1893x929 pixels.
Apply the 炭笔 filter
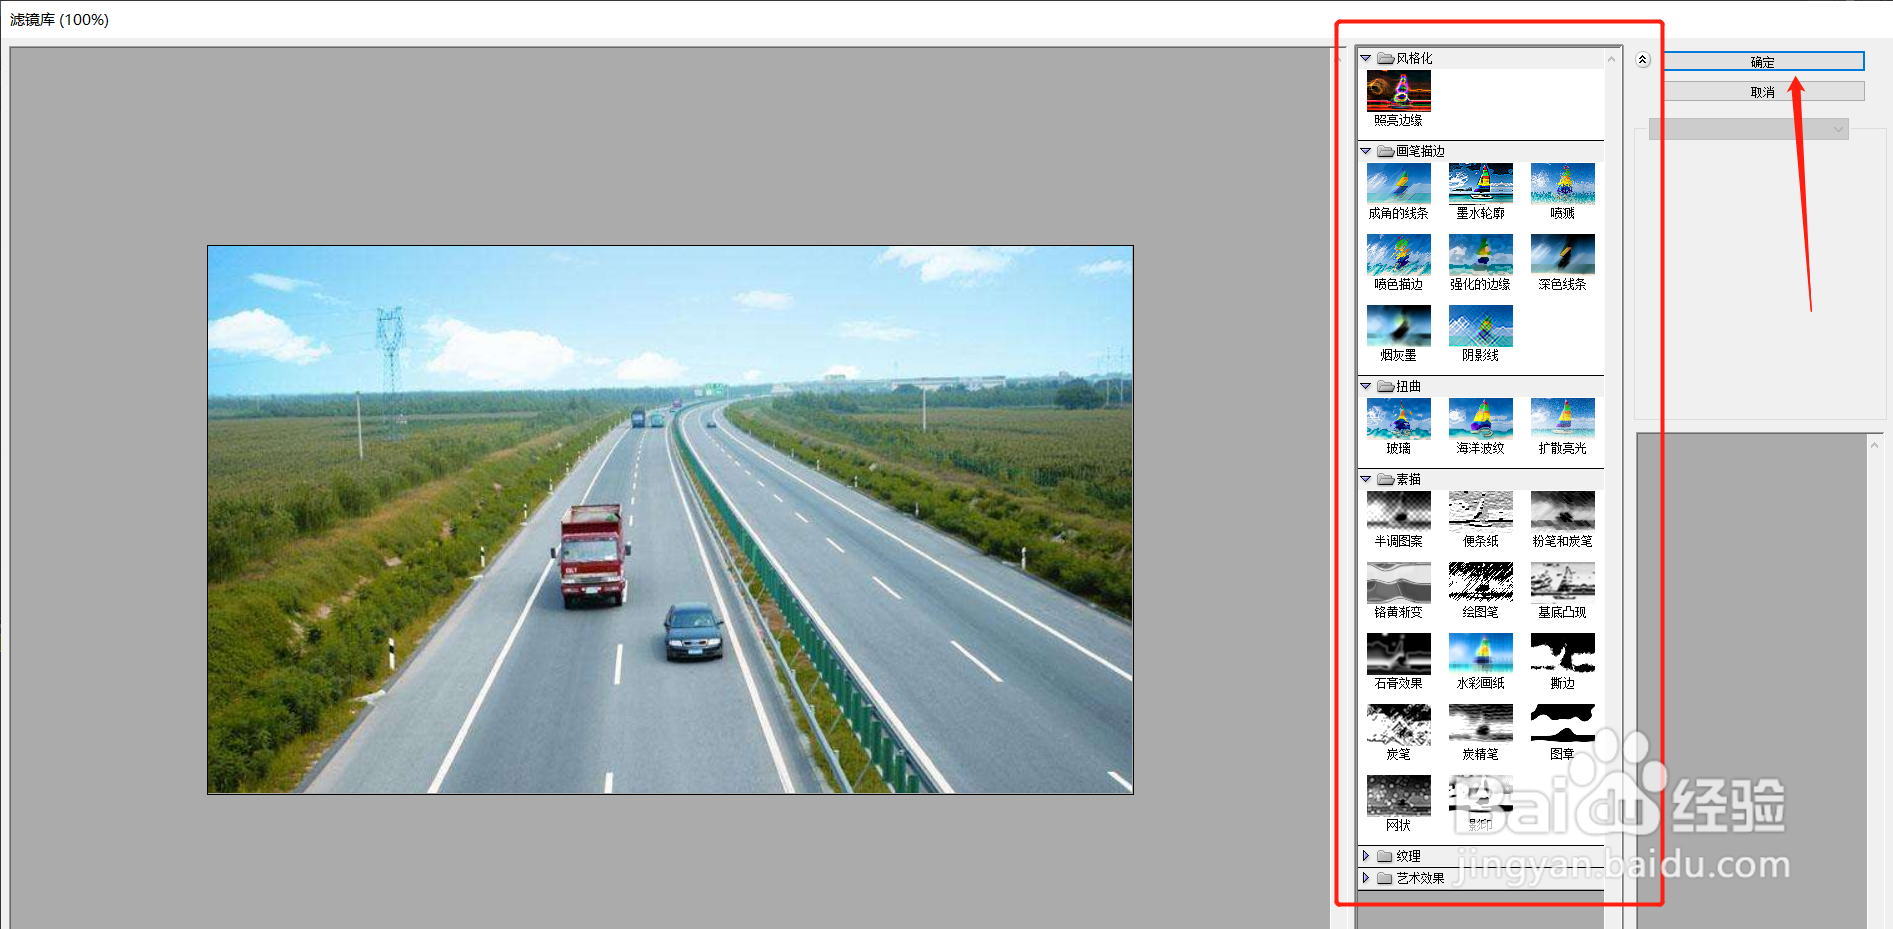click(1398, 725)
